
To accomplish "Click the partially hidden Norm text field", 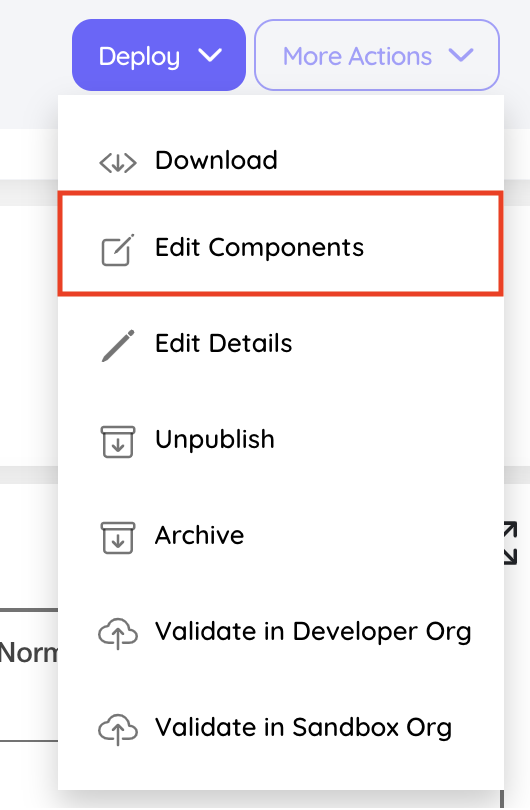I will click(29, 675).
